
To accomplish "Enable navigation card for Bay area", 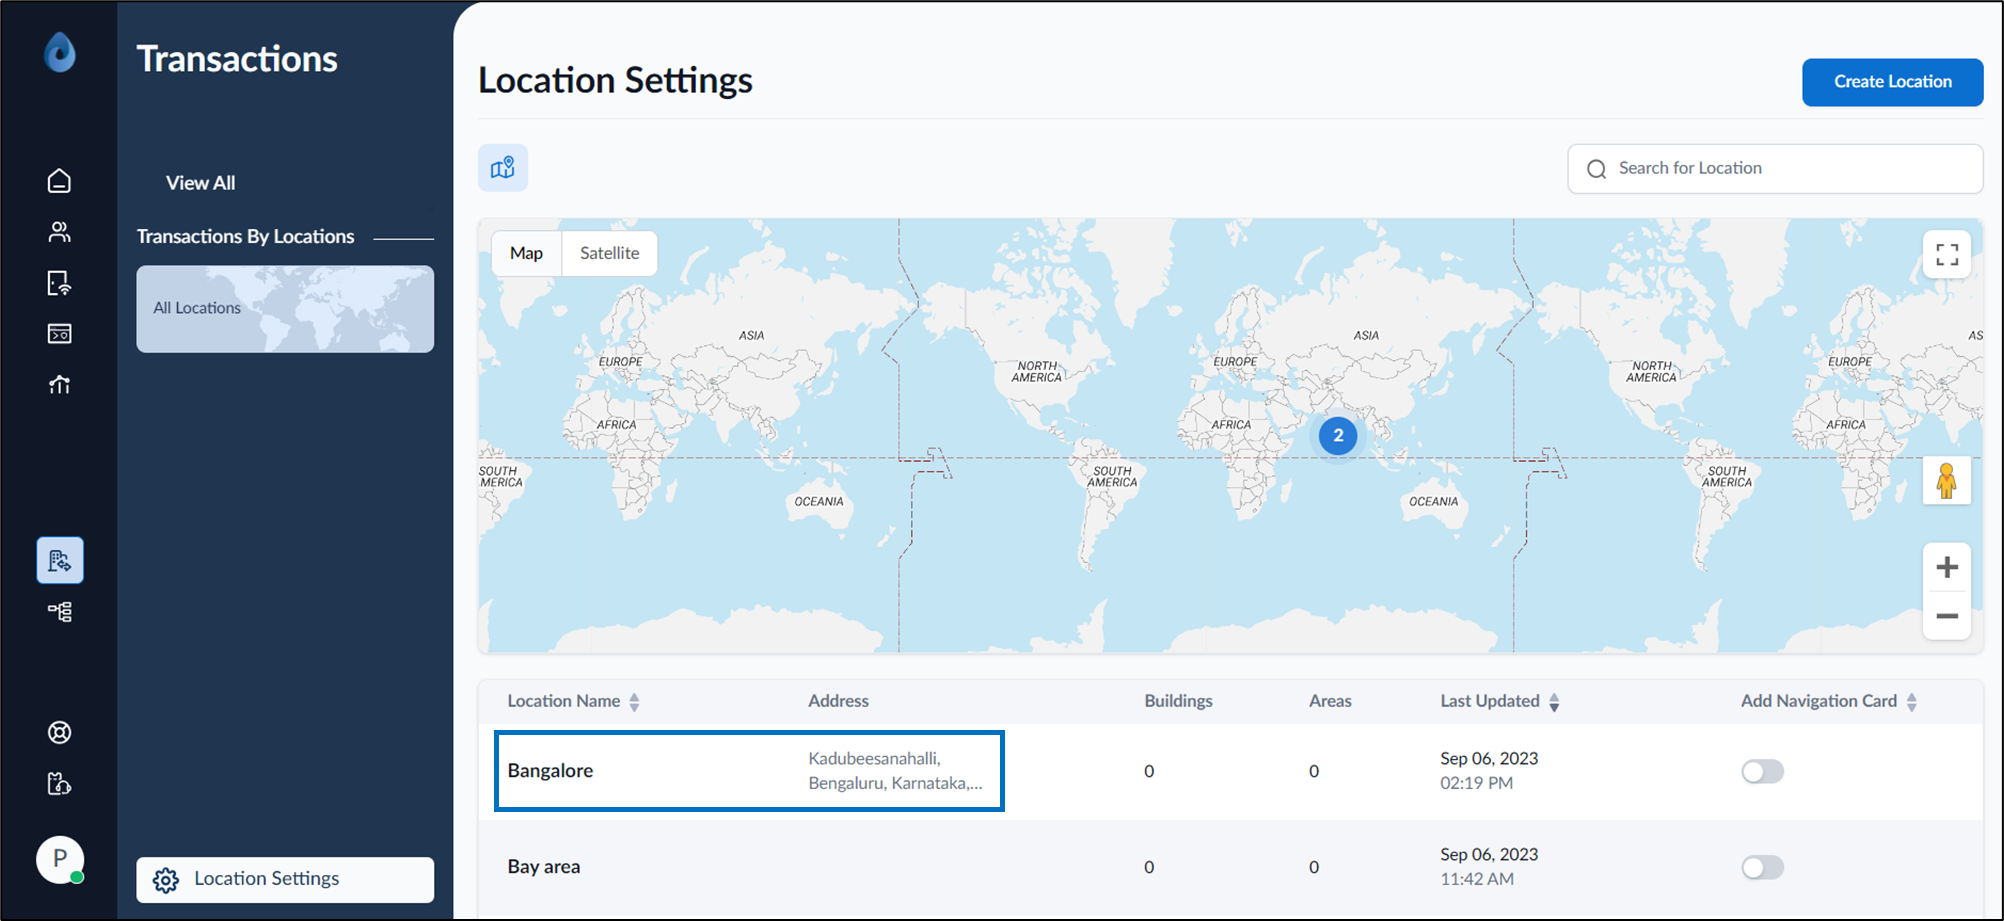I will point(1762,867).
